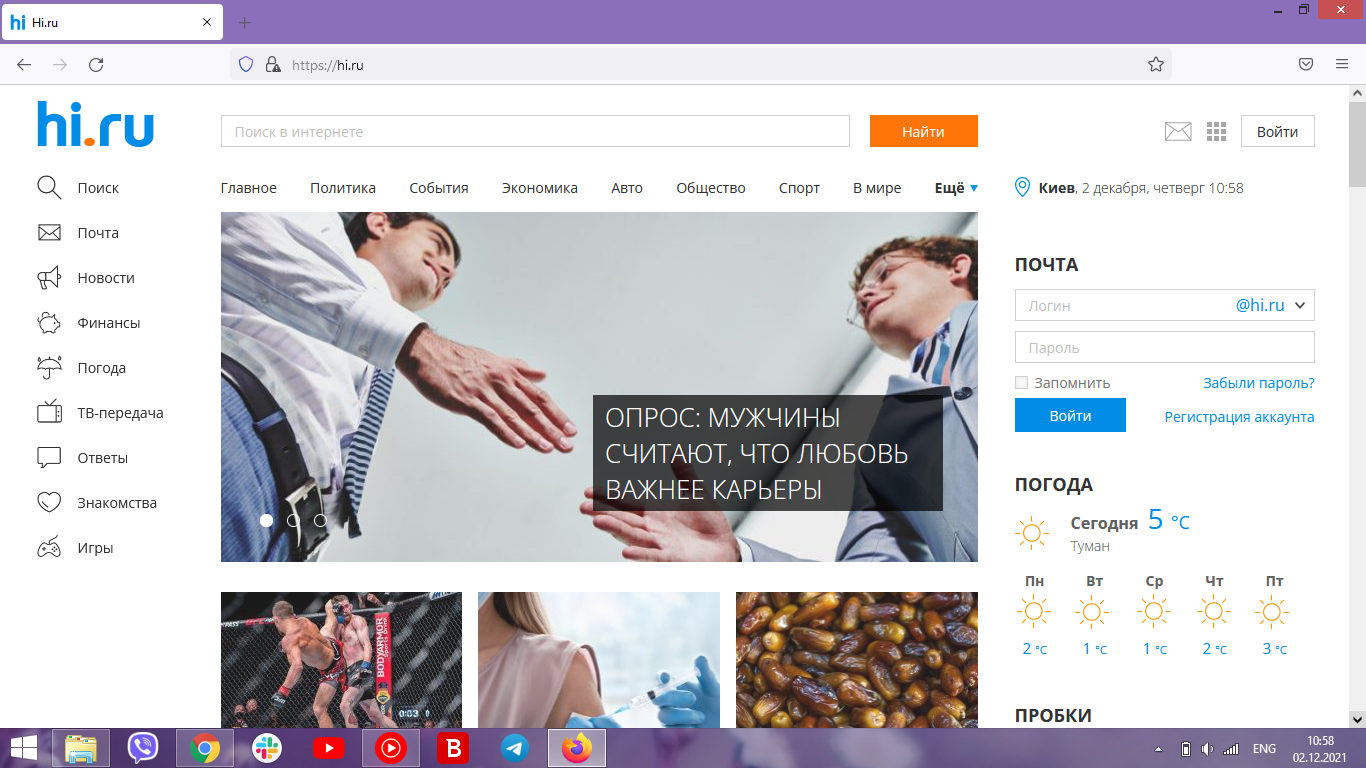Open the taskbar volume icon
This screenshot has height=768, width=1366.
pyautogui.click(x=1207, y=748)
